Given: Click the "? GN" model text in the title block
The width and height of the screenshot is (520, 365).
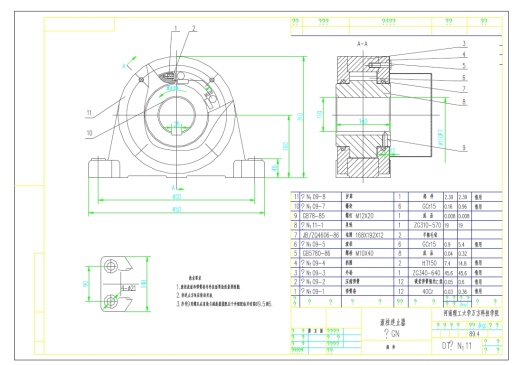Looking at the screenshot, I should click(x=392, y=333).
